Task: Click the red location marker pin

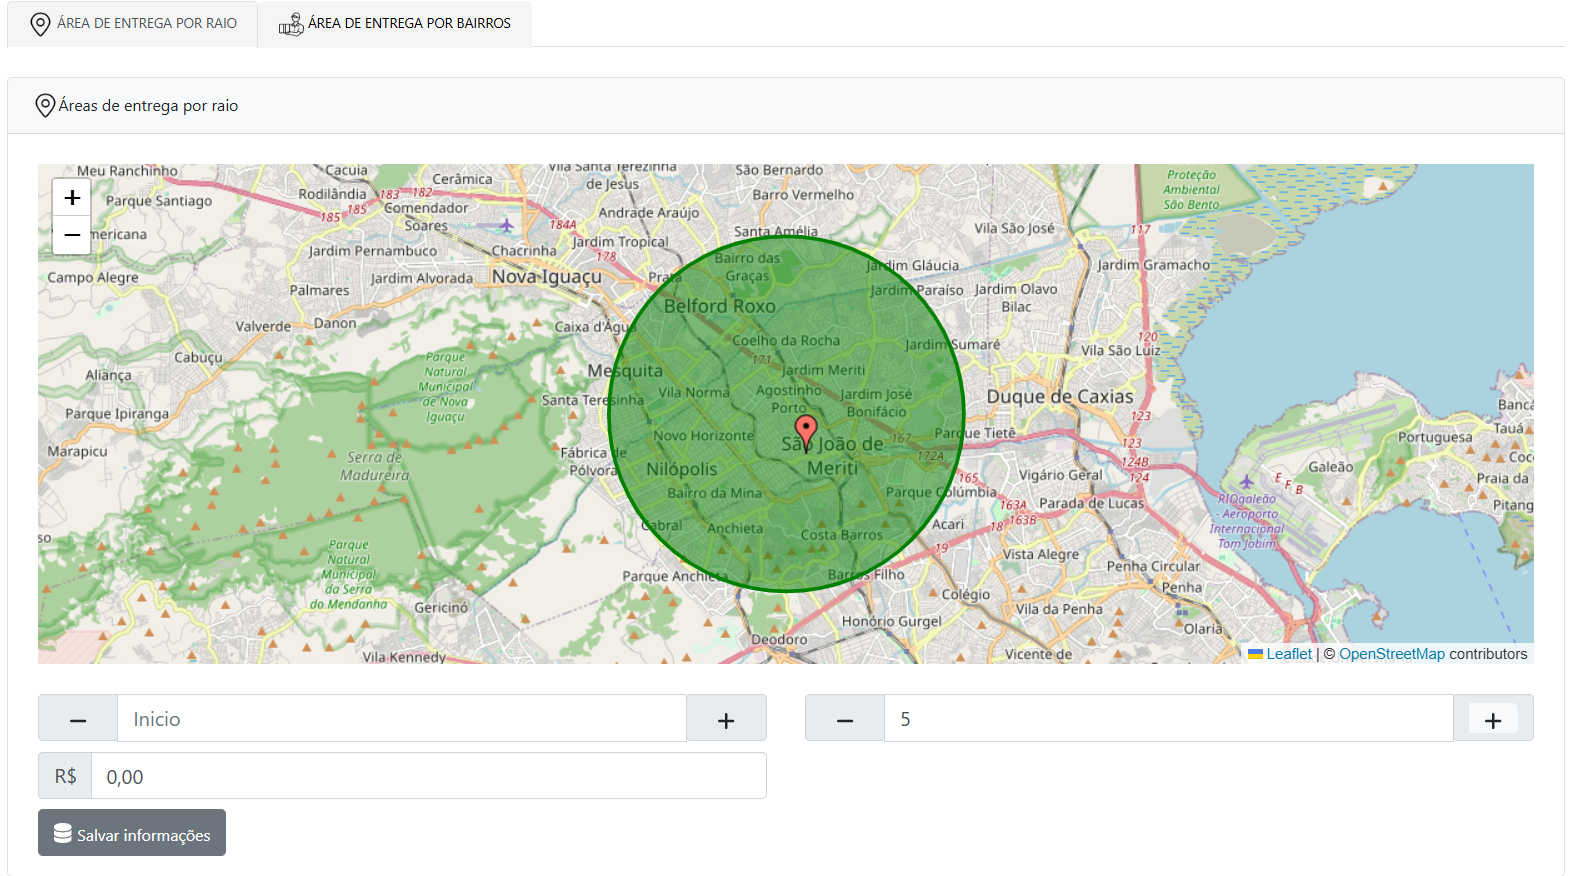Action: point(806,432)
